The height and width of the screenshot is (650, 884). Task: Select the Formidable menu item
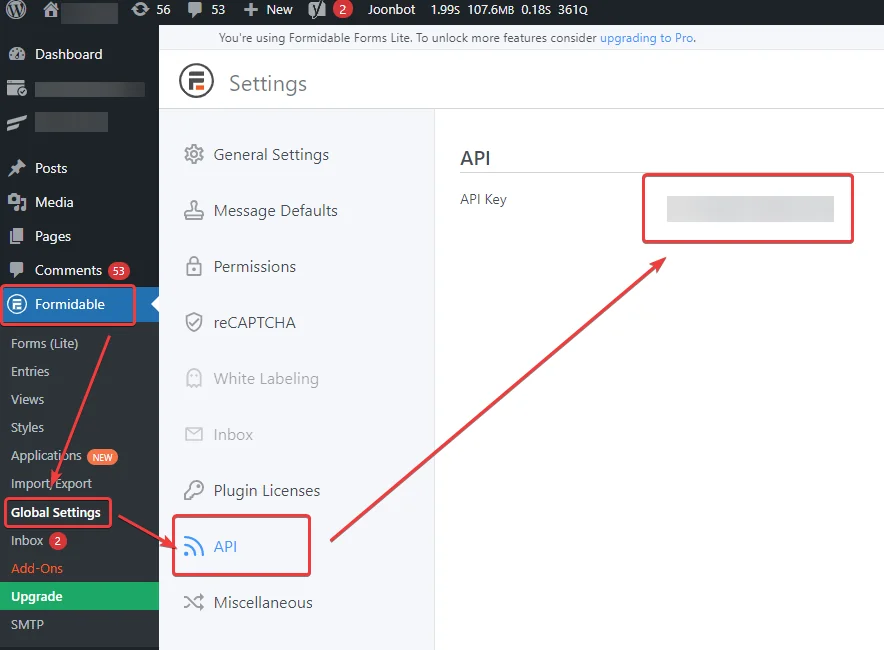coord(70,304)
